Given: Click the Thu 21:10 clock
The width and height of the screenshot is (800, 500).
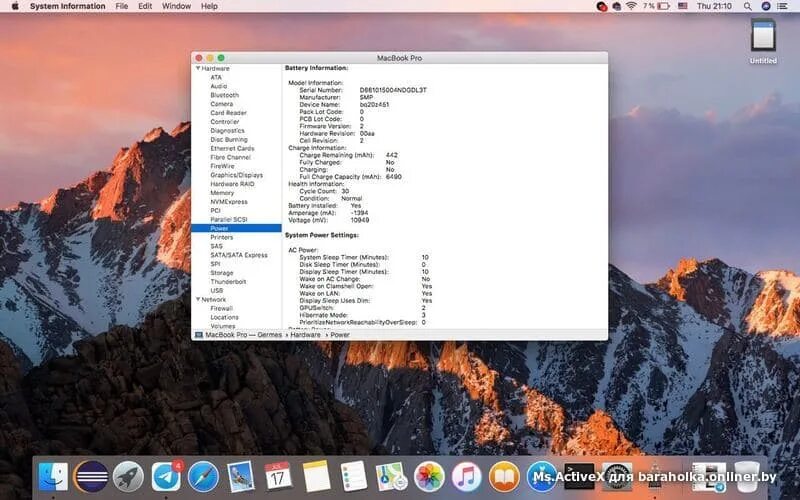Looking at the screenshot, I should click(714, 6).
